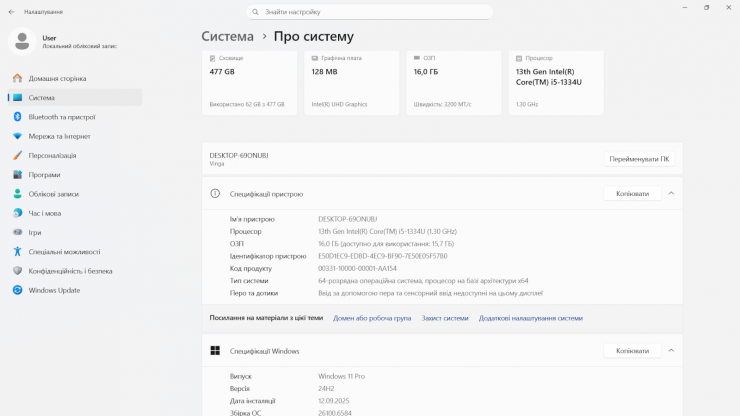
Task: Click the Облікові записи person icon
Action: coord(18,194)
